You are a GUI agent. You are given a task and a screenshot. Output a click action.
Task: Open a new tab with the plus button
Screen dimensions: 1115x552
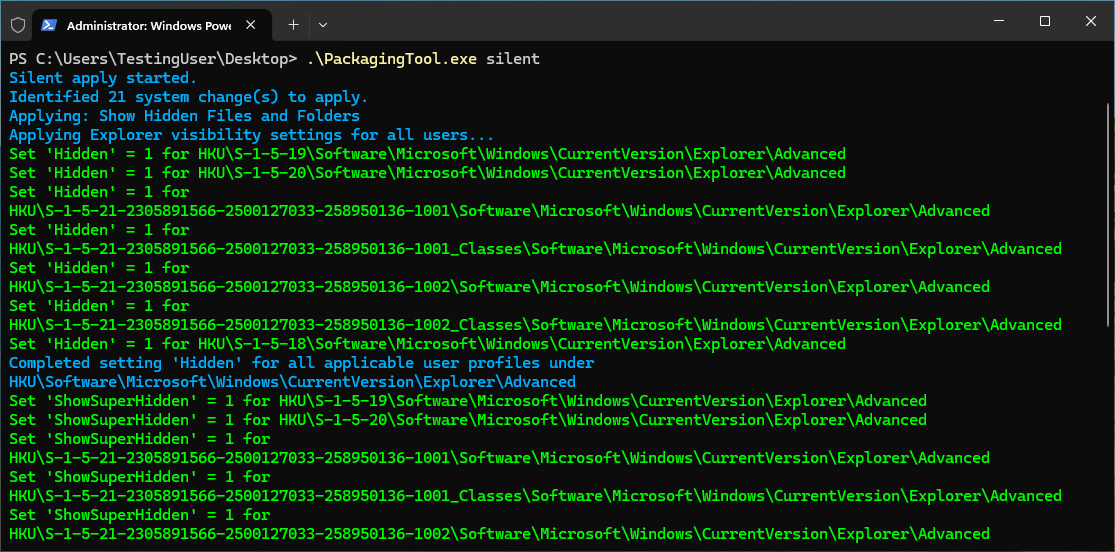pos(293,25)
